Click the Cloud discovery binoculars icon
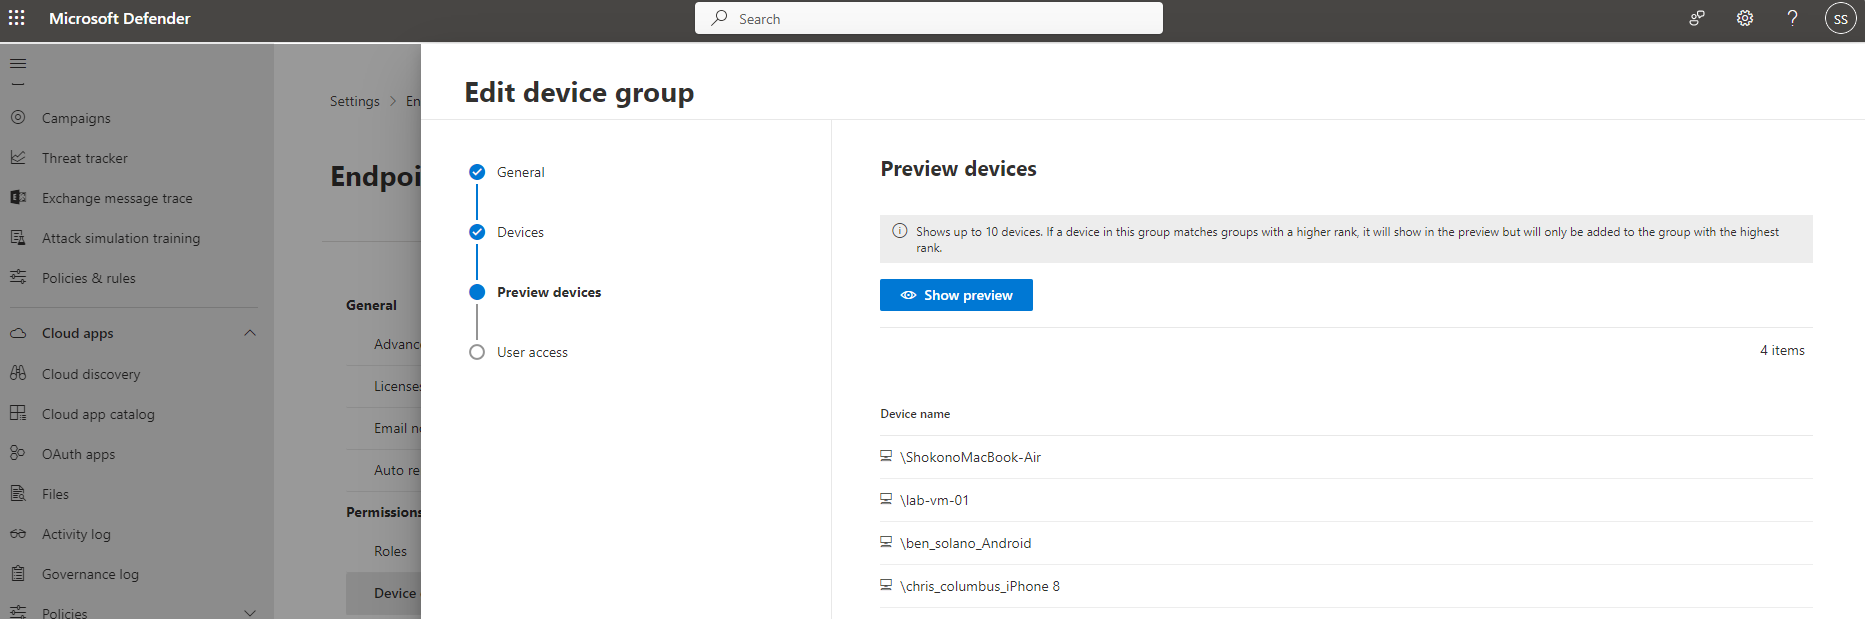 18,373
